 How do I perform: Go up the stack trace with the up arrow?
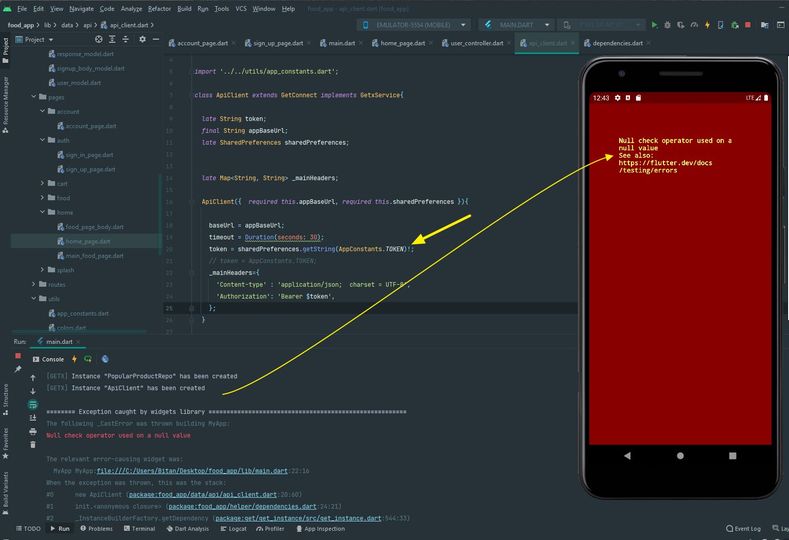point(33,377)
